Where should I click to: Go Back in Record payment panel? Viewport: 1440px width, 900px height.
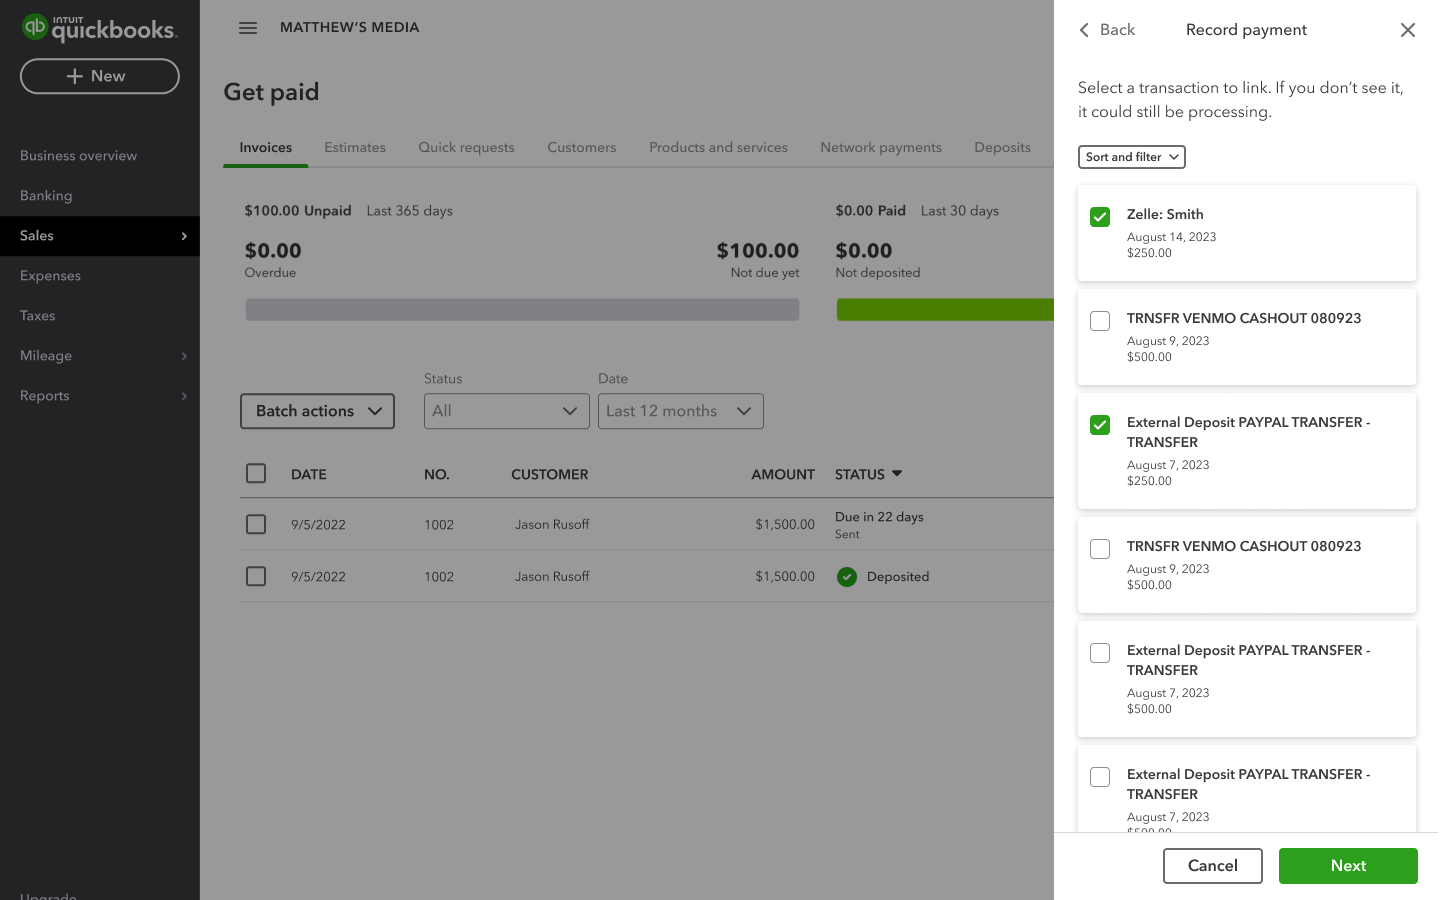tap(1107, 30)
